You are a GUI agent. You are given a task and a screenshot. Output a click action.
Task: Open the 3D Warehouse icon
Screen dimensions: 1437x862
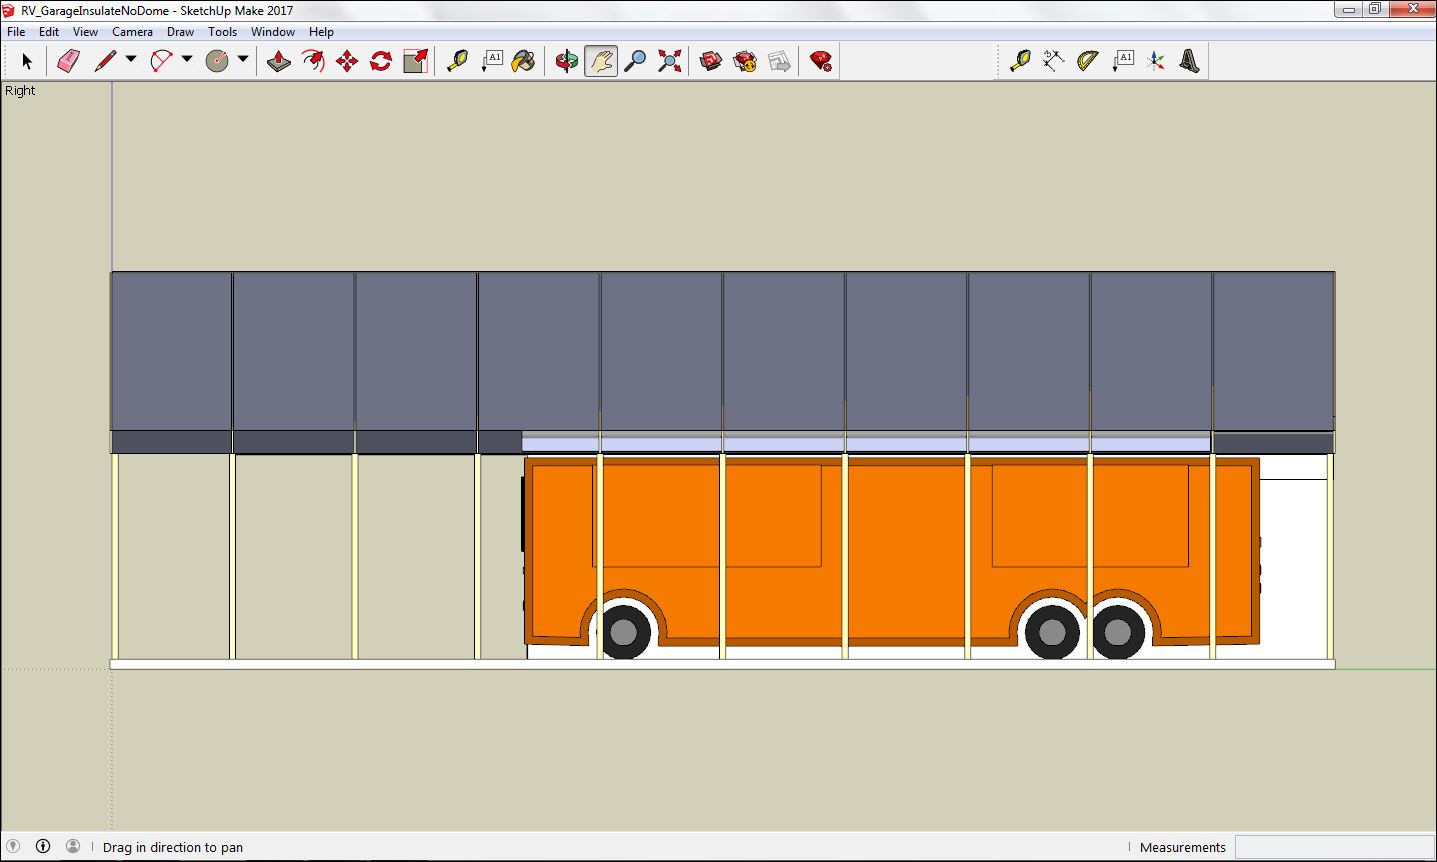pyautogui.click(x=711, y=61)
